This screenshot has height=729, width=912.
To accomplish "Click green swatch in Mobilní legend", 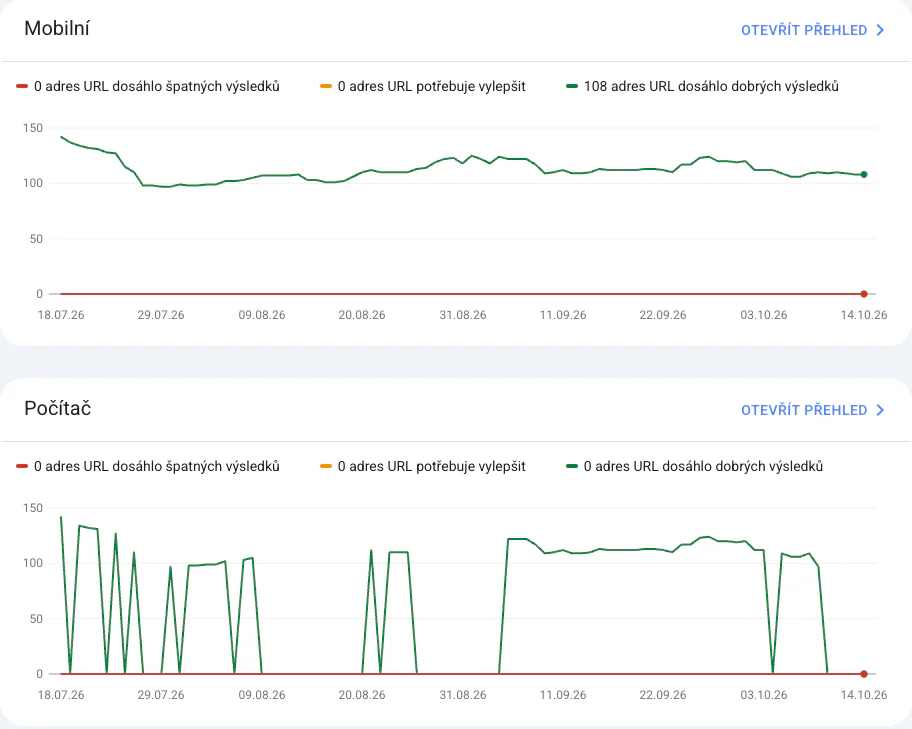I will [572, 86].
